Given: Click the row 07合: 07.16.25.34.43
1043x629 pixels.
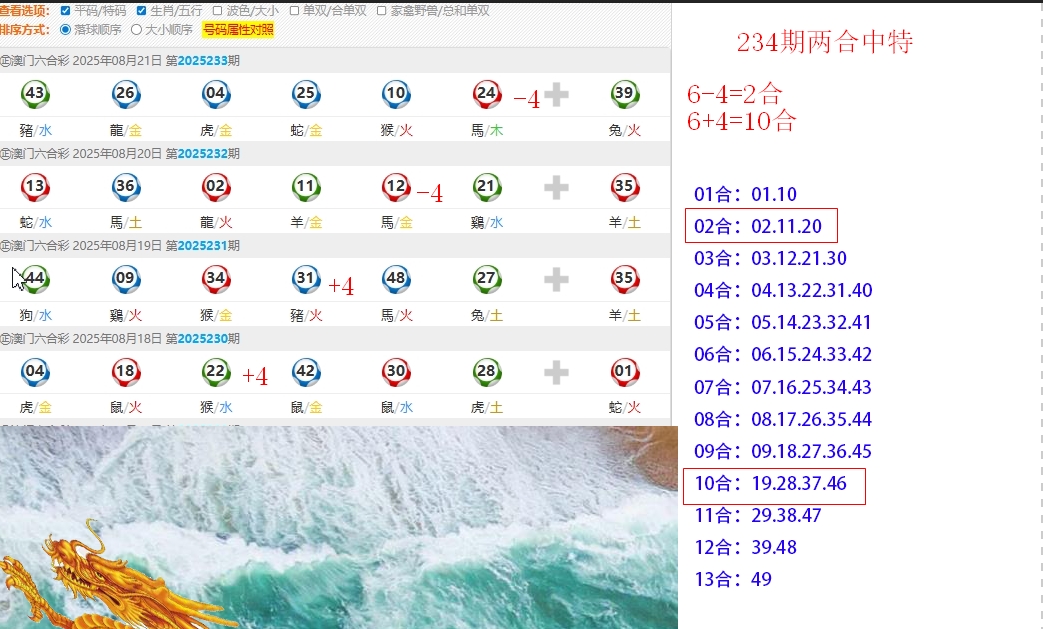Looking at the screenshot, I should (x=782, y=387).
